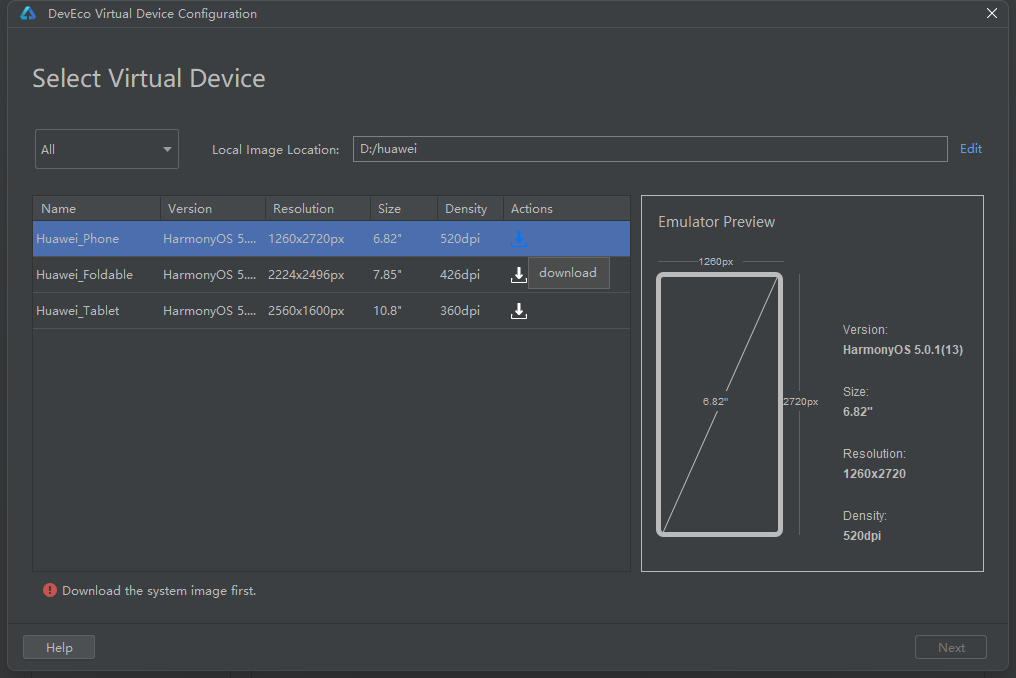This screenshot has width=1016, height=678.
Task: Click the HarmonyOS 5.0.1(13) version text
Action: (x=903, y=349)
